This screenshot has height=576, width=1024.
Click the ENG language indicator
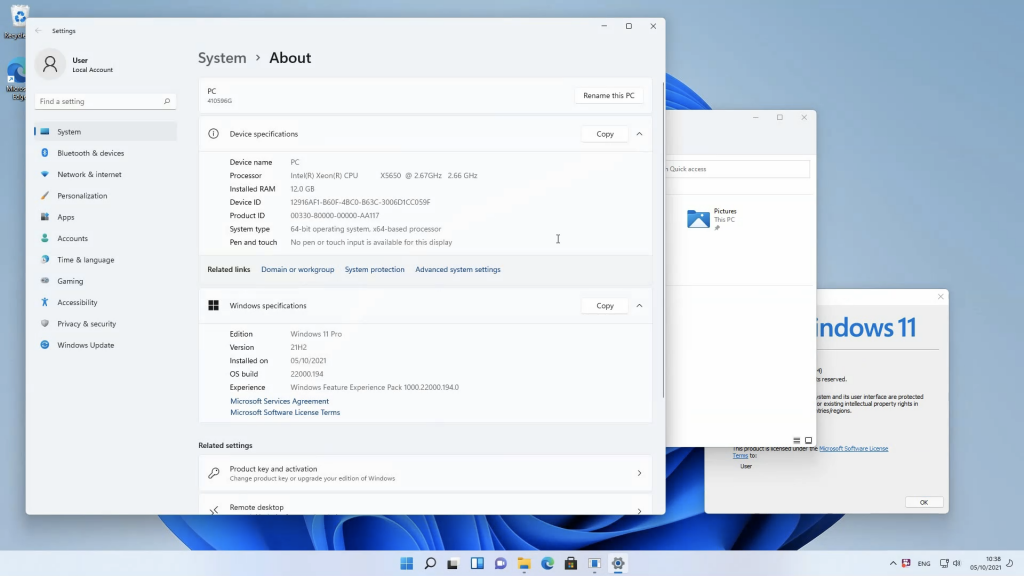coord(923,564)
